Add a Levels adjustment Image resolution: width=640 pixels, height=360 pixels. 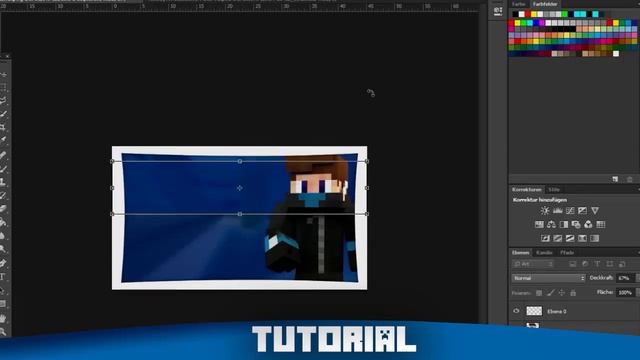pyautogui.click(x=558, y=211)
